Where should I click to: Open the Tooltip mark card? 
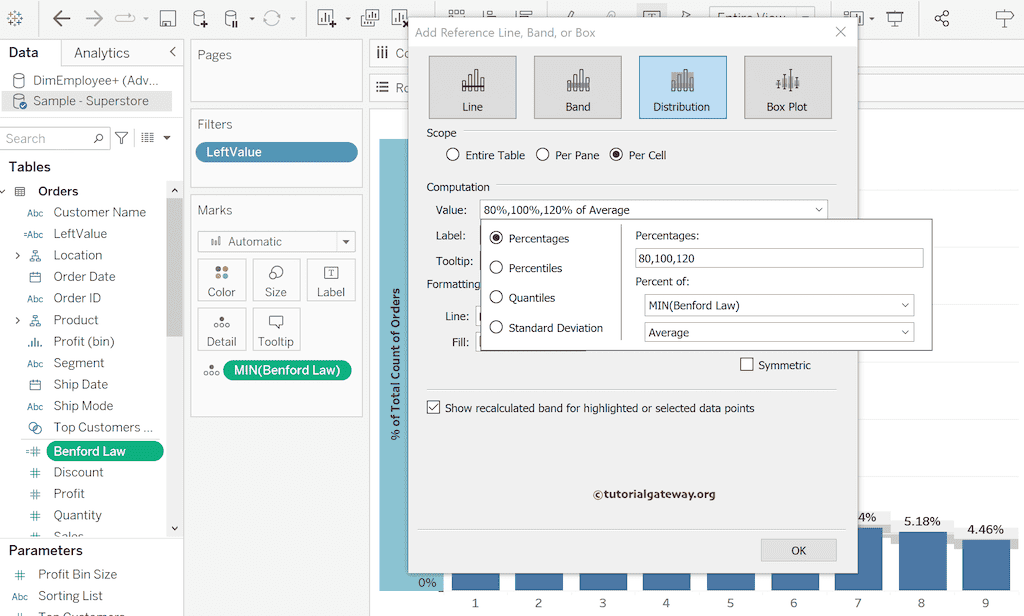pos(276,329)
